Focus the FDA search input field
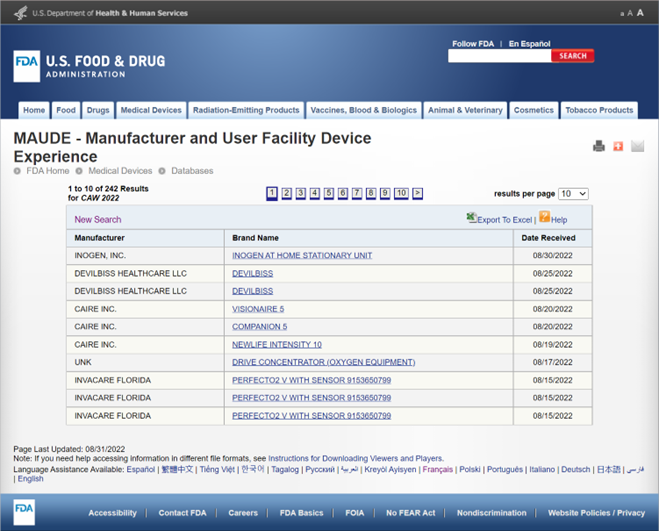 (499, 56)
